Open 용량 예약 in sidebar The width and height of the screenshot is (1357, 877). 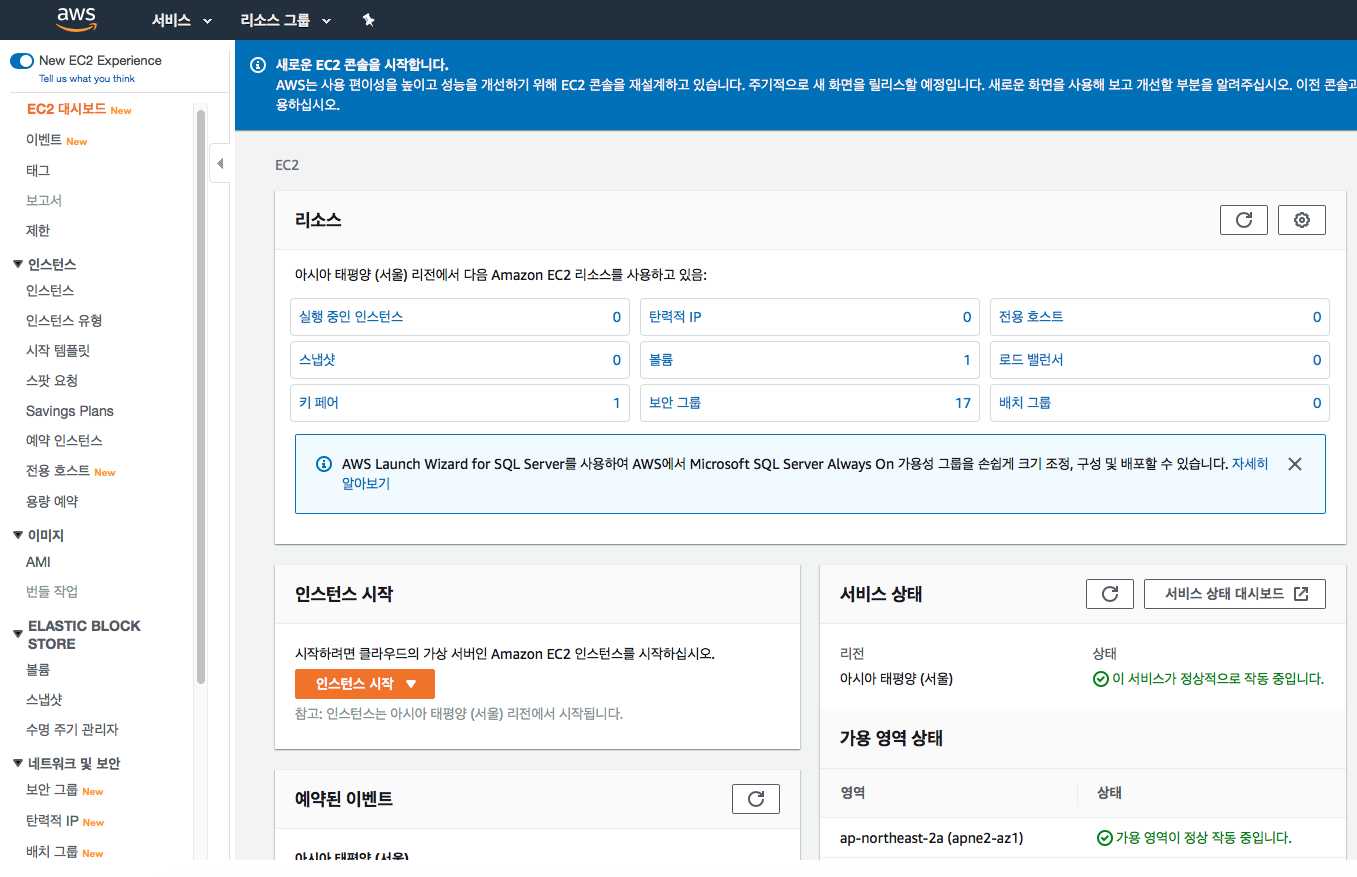pyautogui.click(x=52, y=502)
